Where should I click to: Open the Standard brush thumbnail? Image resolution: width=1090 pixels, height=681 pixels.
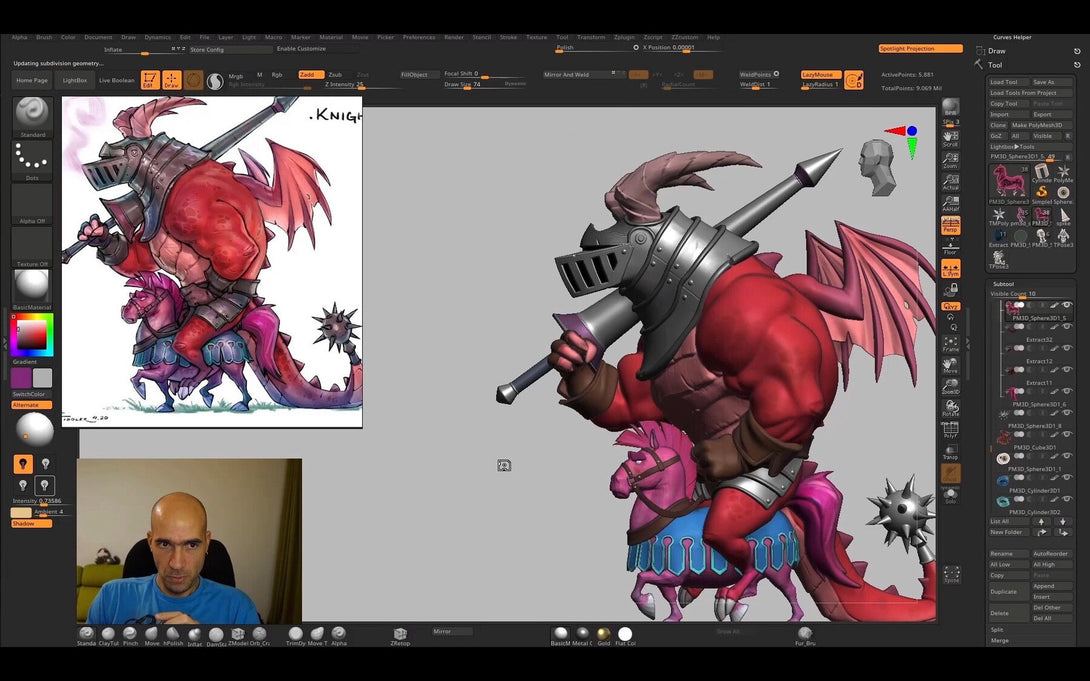(32, 117)
